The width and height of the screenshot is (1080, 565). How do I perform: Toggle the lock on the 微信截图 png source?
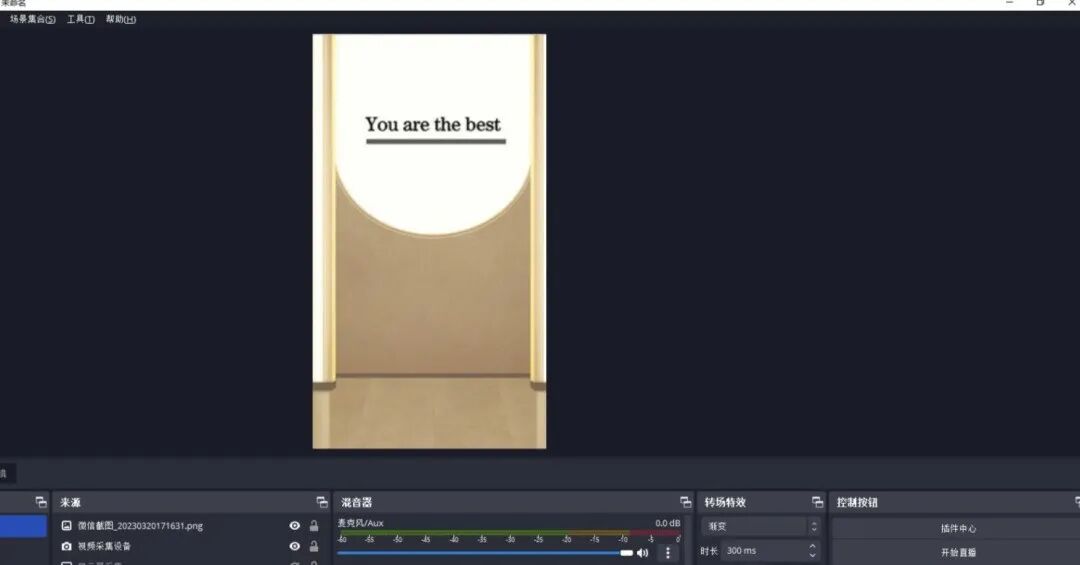pos(314,526)
